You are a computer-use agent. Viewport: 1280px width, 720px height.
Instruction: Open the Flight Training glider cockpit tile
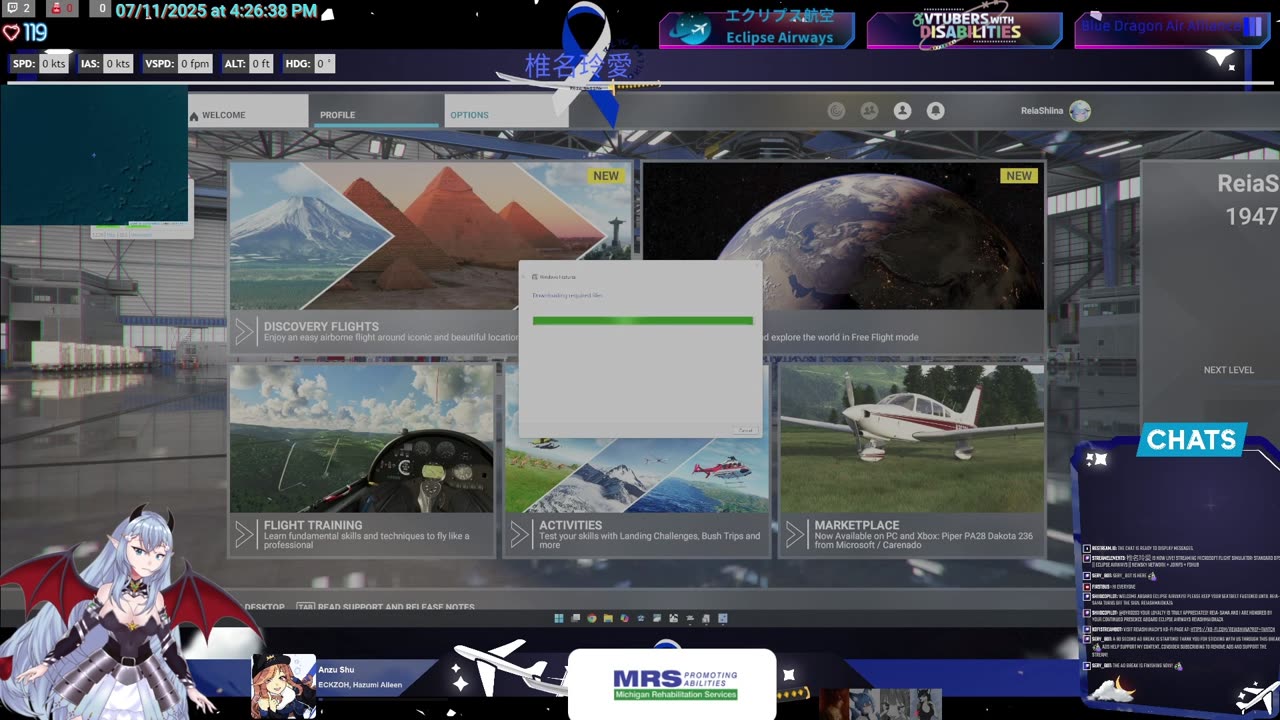pyautogui.click(x=362, y=439)
